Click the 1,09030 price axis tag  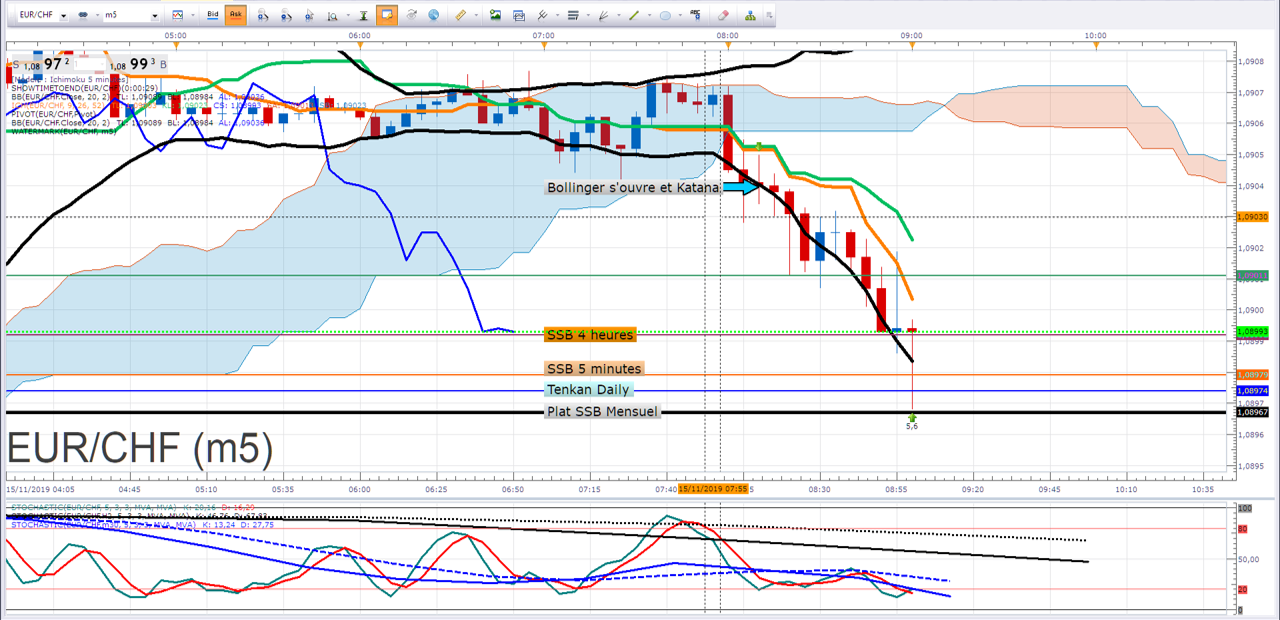click(x=1253, y=216)
